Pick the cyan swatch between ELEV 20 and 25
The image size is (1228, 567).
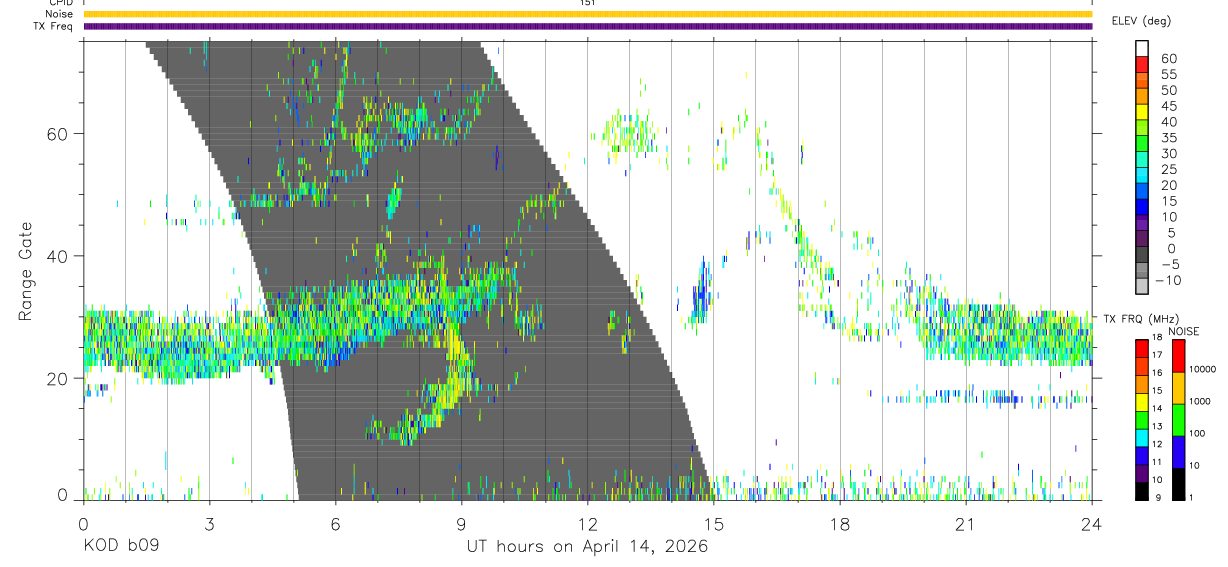pos(1142,176)
